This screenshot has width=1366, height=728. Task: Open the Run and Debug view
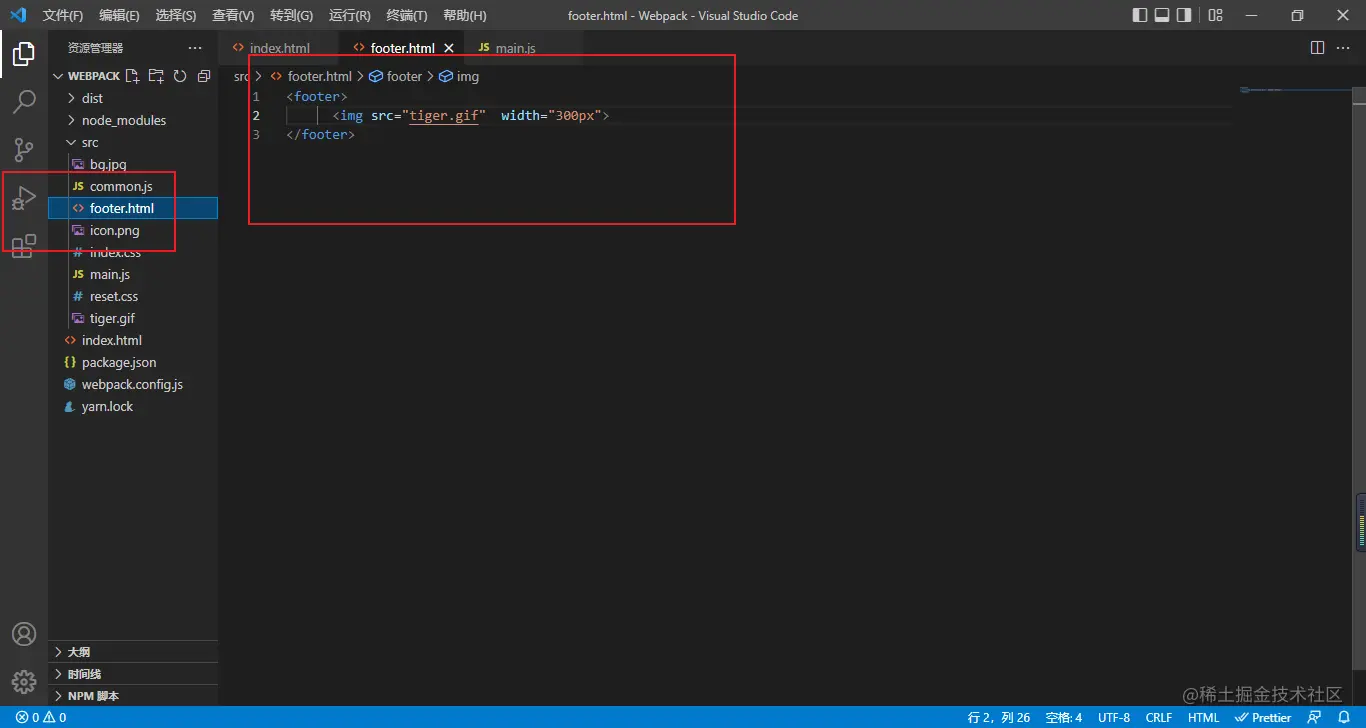click(24, 198)
